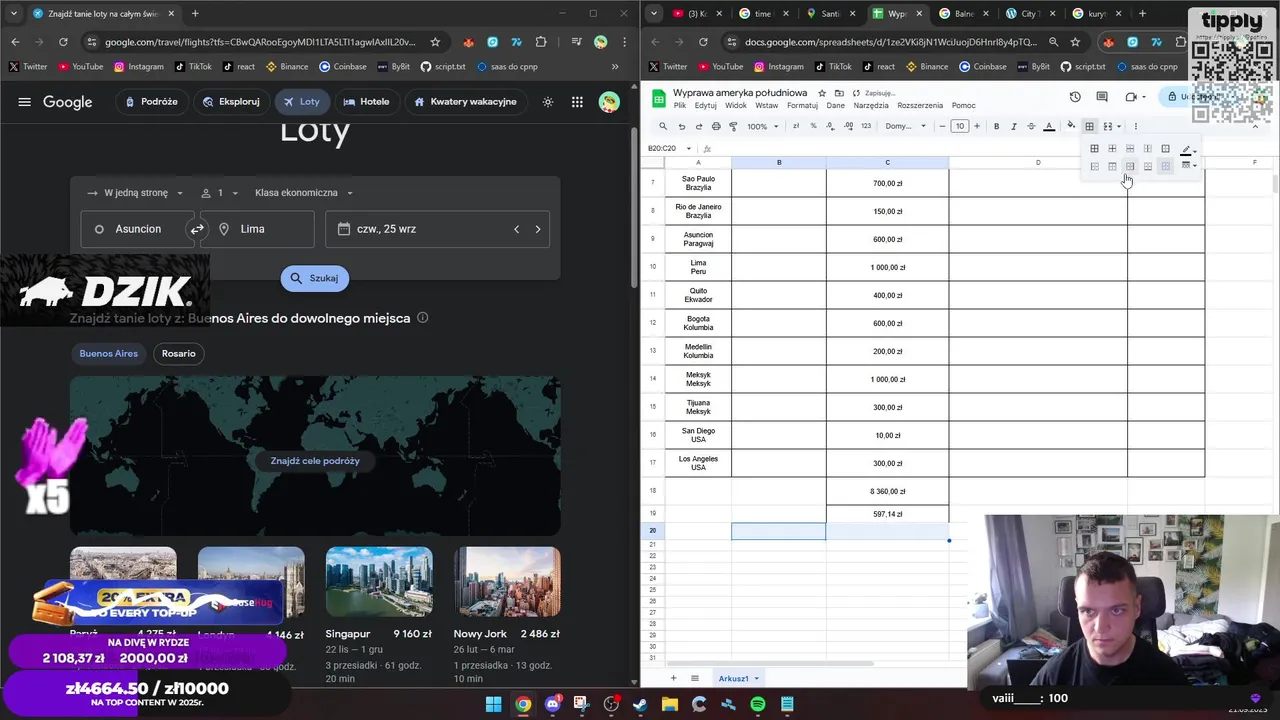Open the Arkusz1 sheet tab
Image resolution: width=1280 pixels, height=720 pixels.
tap(738, 678)
